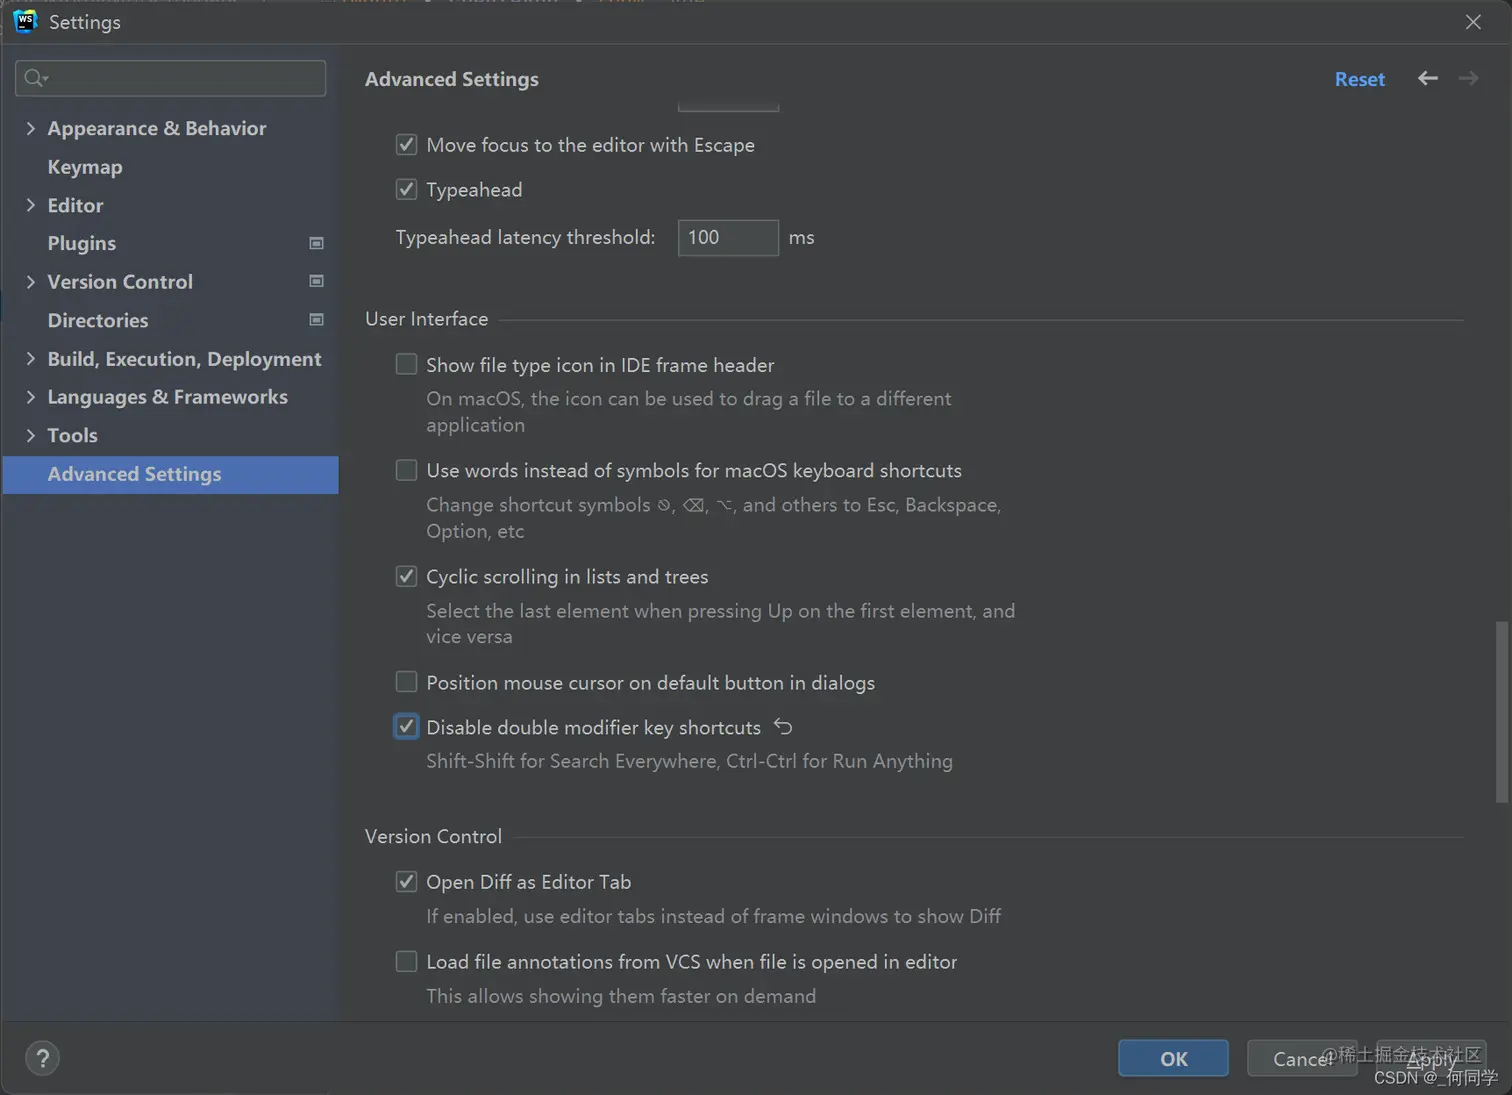Screen dimensions: 1512x1095
Task: Click the project-level icon beside Version Control
Action: point(316,282)
